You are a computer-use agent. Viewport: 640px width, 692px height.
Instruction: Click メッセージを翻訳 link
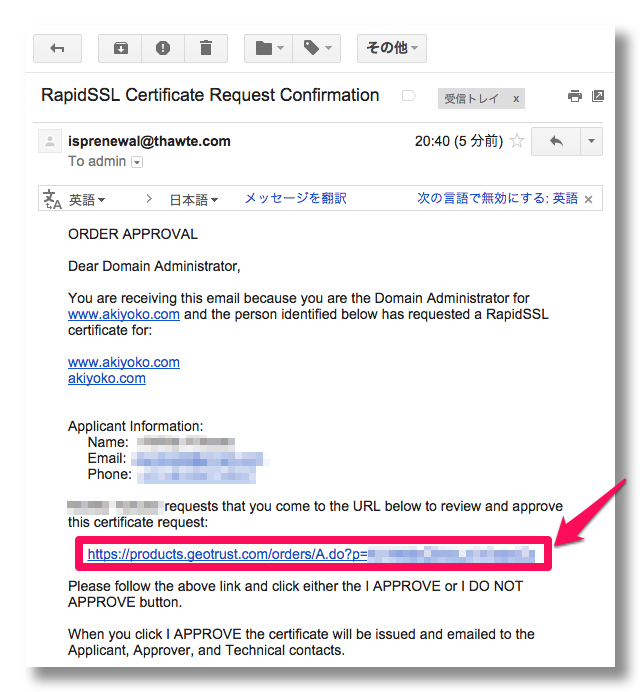(x=296, y=198)
